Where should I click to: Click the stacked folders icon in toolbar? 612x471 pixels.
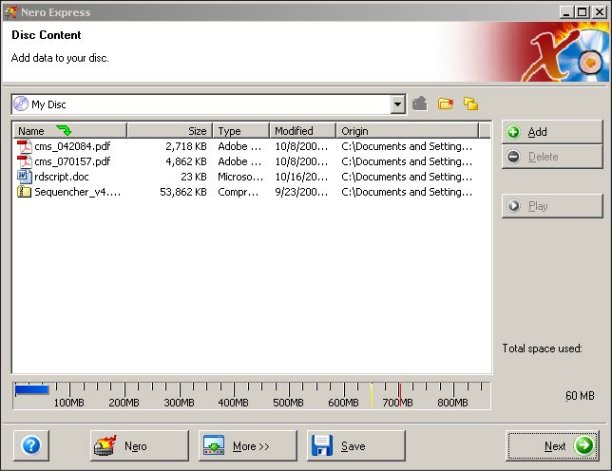471,104
